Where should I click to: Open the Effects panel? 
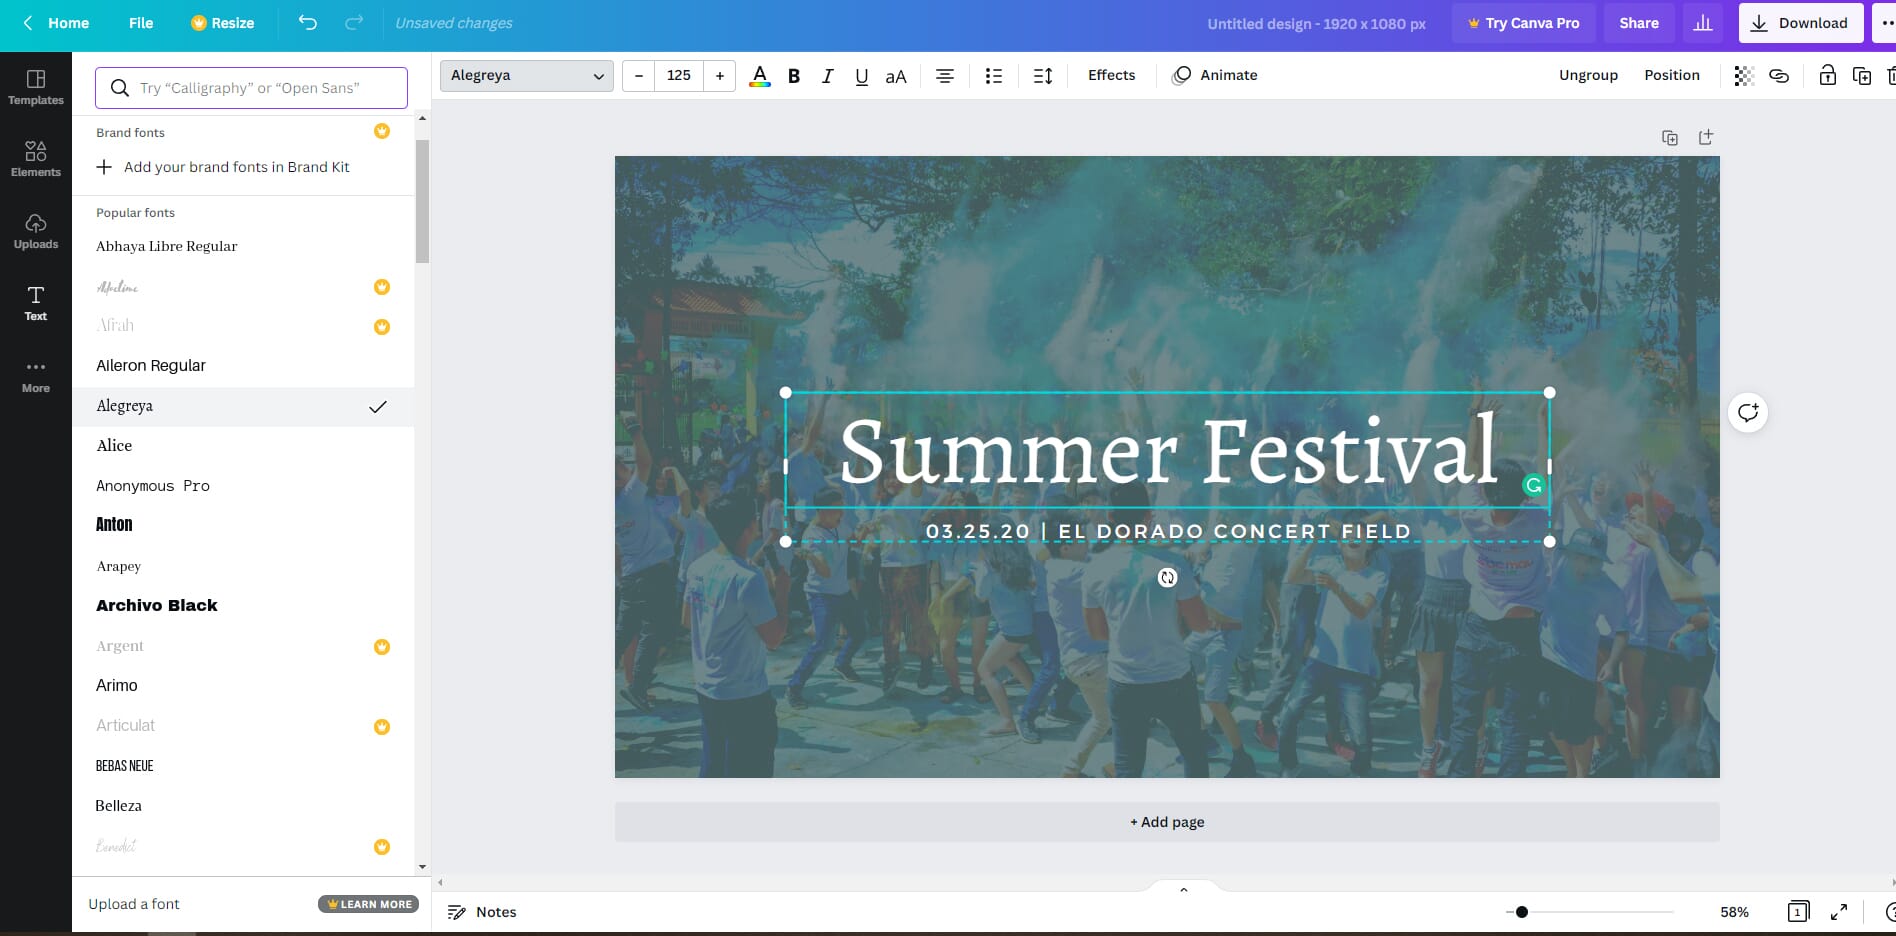point(1111,75)
